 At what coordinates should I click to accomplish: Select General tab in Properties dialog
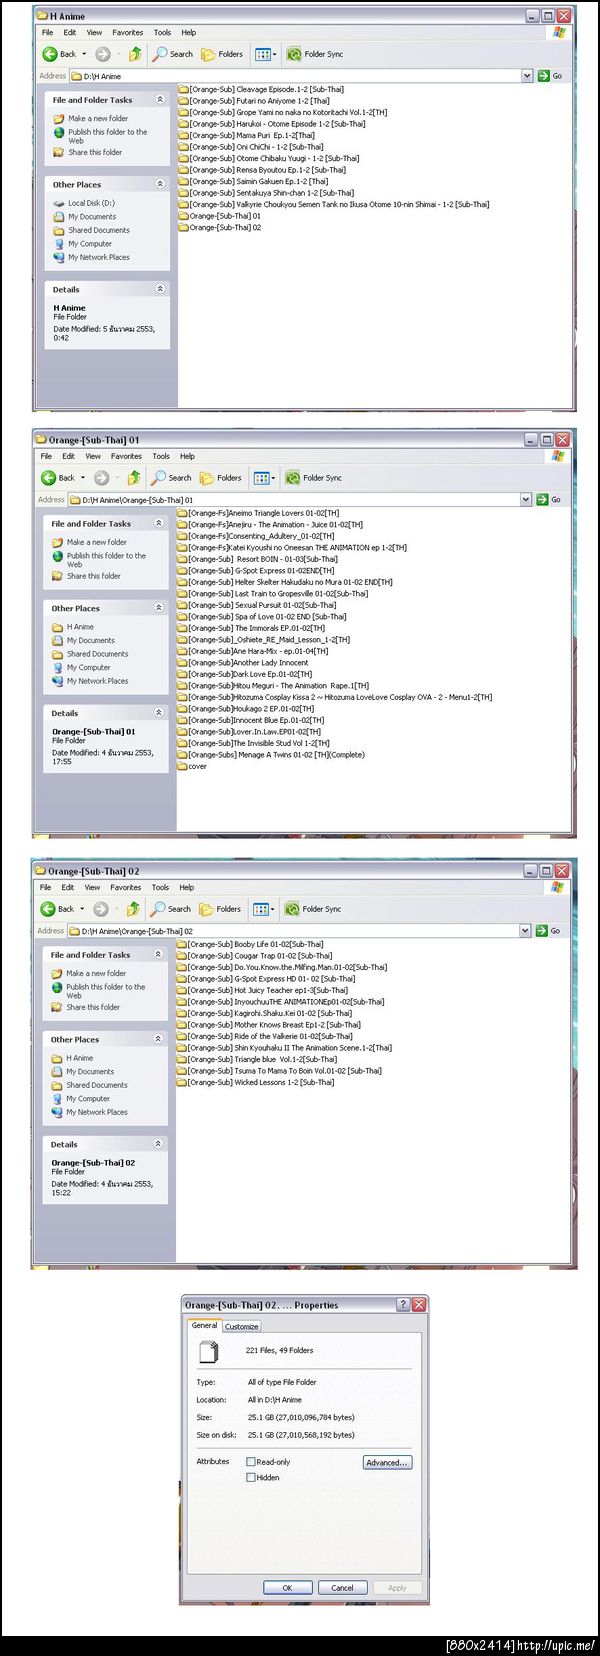pyautogui.click(x=204, y=1325)
